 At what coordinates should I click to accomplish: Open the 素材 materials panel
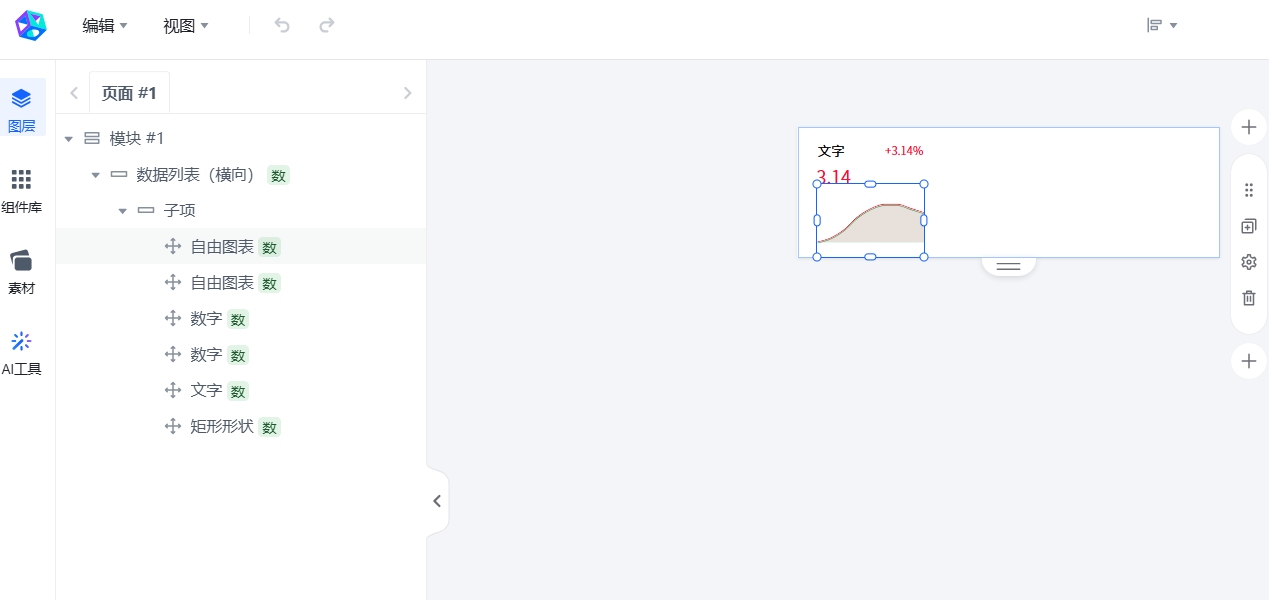[x=21, y=270]
